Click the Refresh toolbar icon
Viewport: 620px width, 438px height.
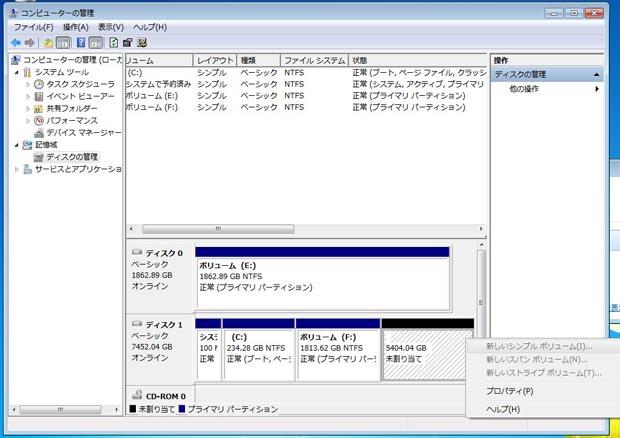tap(113, 43)
